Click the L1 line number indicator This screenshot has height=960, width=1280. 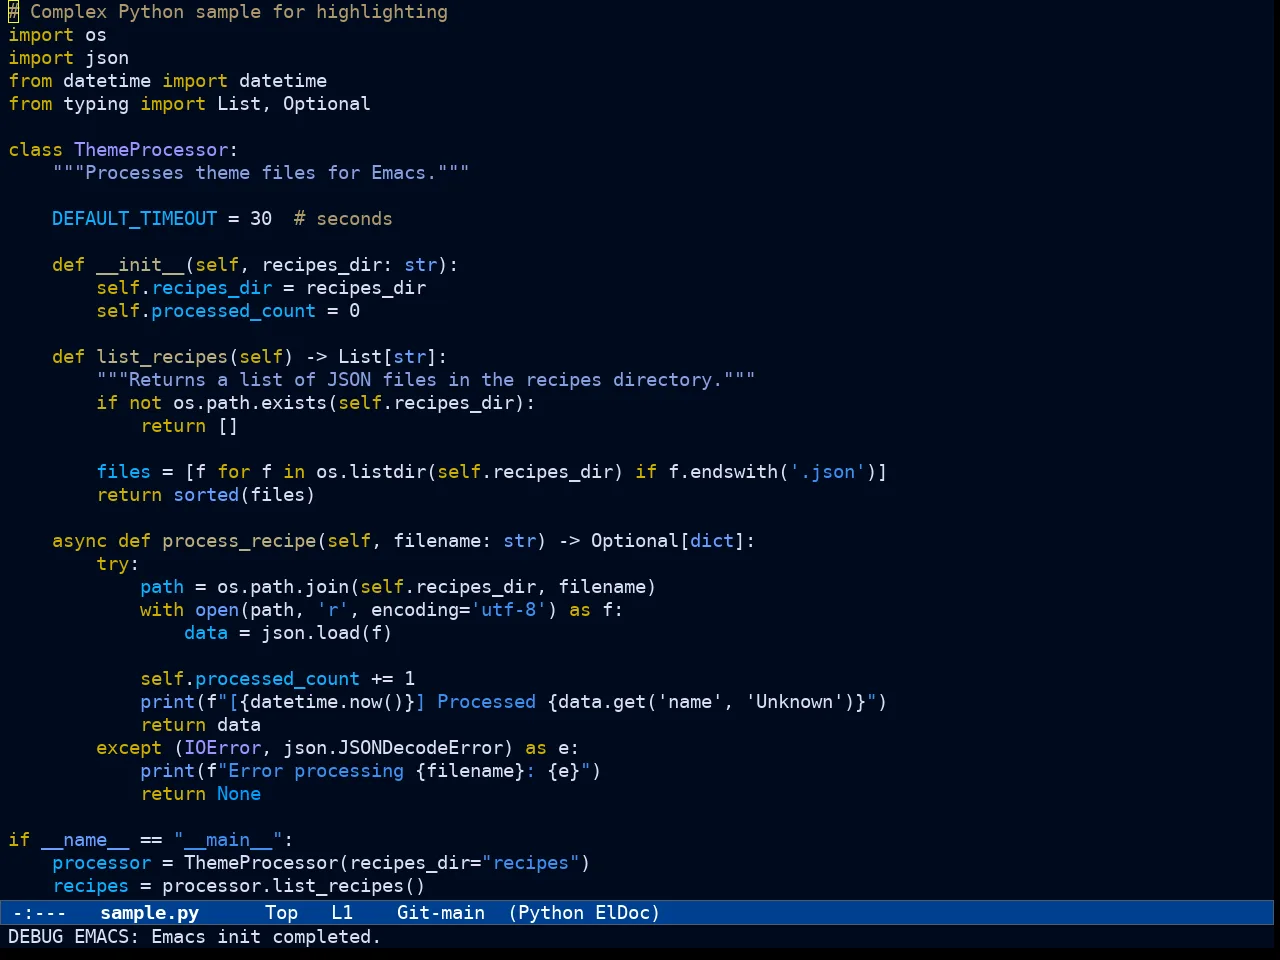point(342,913)
